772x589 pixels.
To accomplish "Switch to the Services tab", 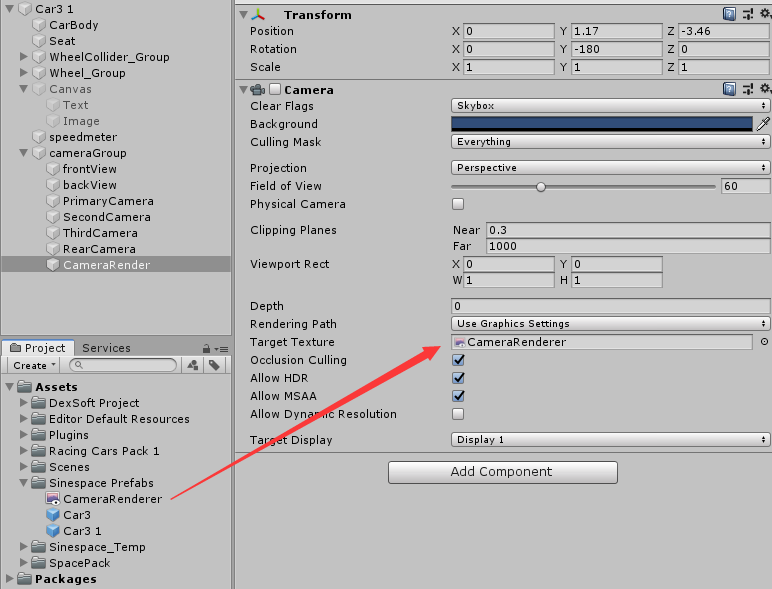I will point(106,348).
